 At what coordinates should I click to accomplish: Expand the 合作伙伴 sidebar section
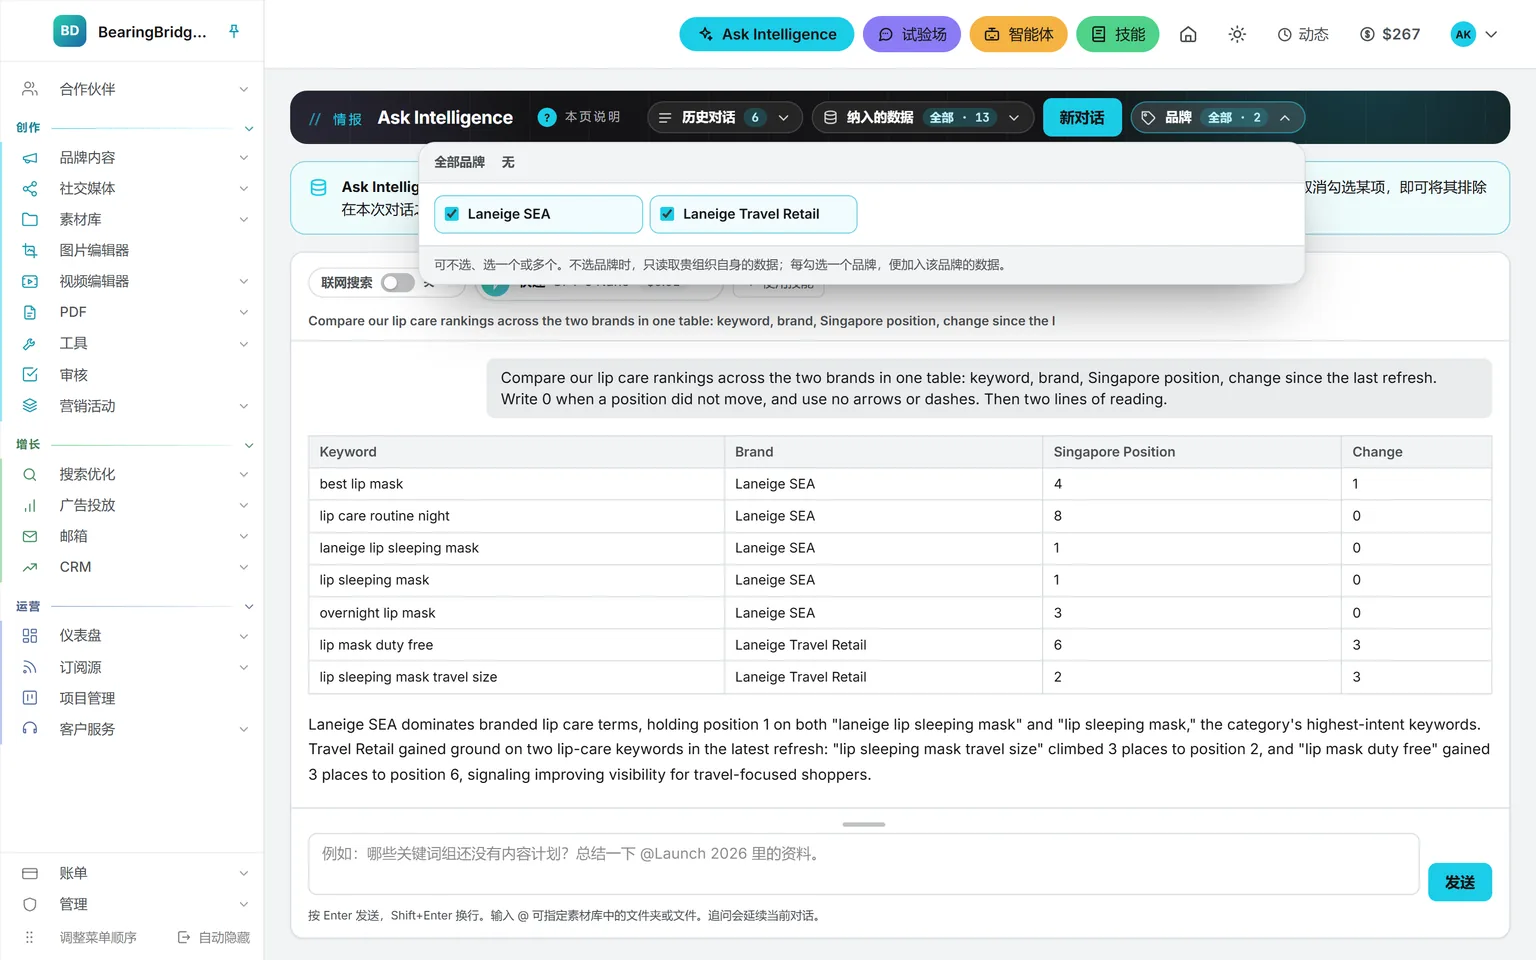[132, 89]
